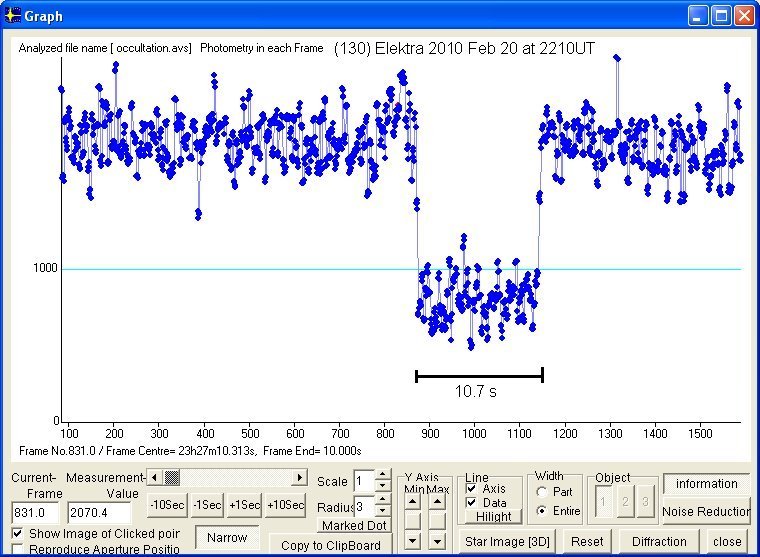
Task: Increase the Scale value with up arrow
Action: 383,475
